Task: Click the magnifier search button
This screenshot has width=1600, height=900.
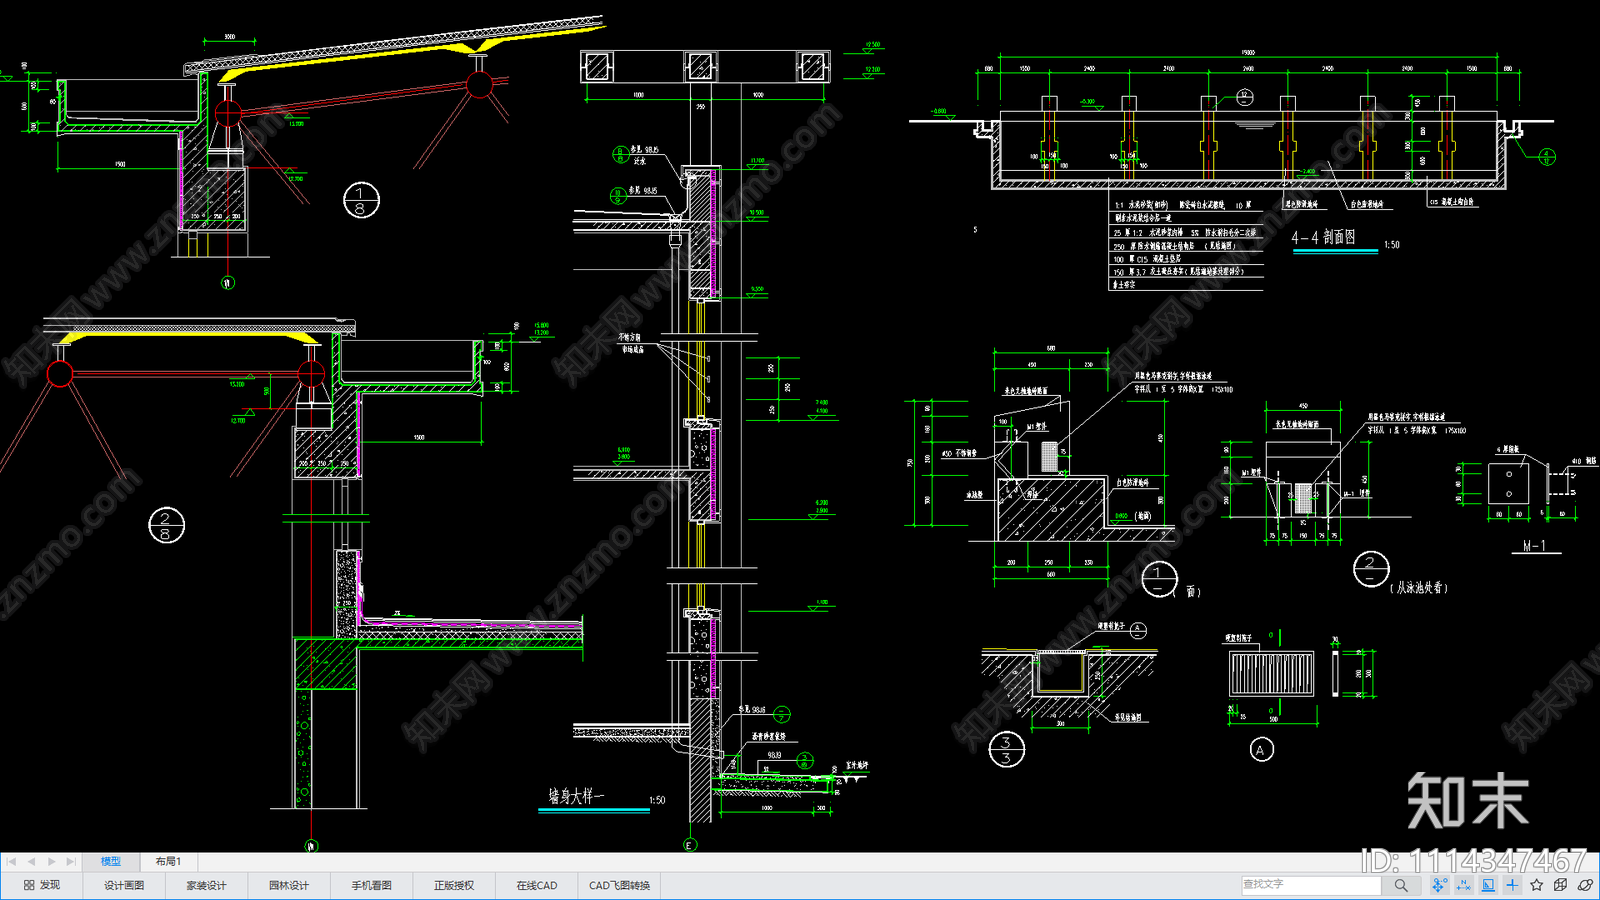Action: coord(1401,885)
